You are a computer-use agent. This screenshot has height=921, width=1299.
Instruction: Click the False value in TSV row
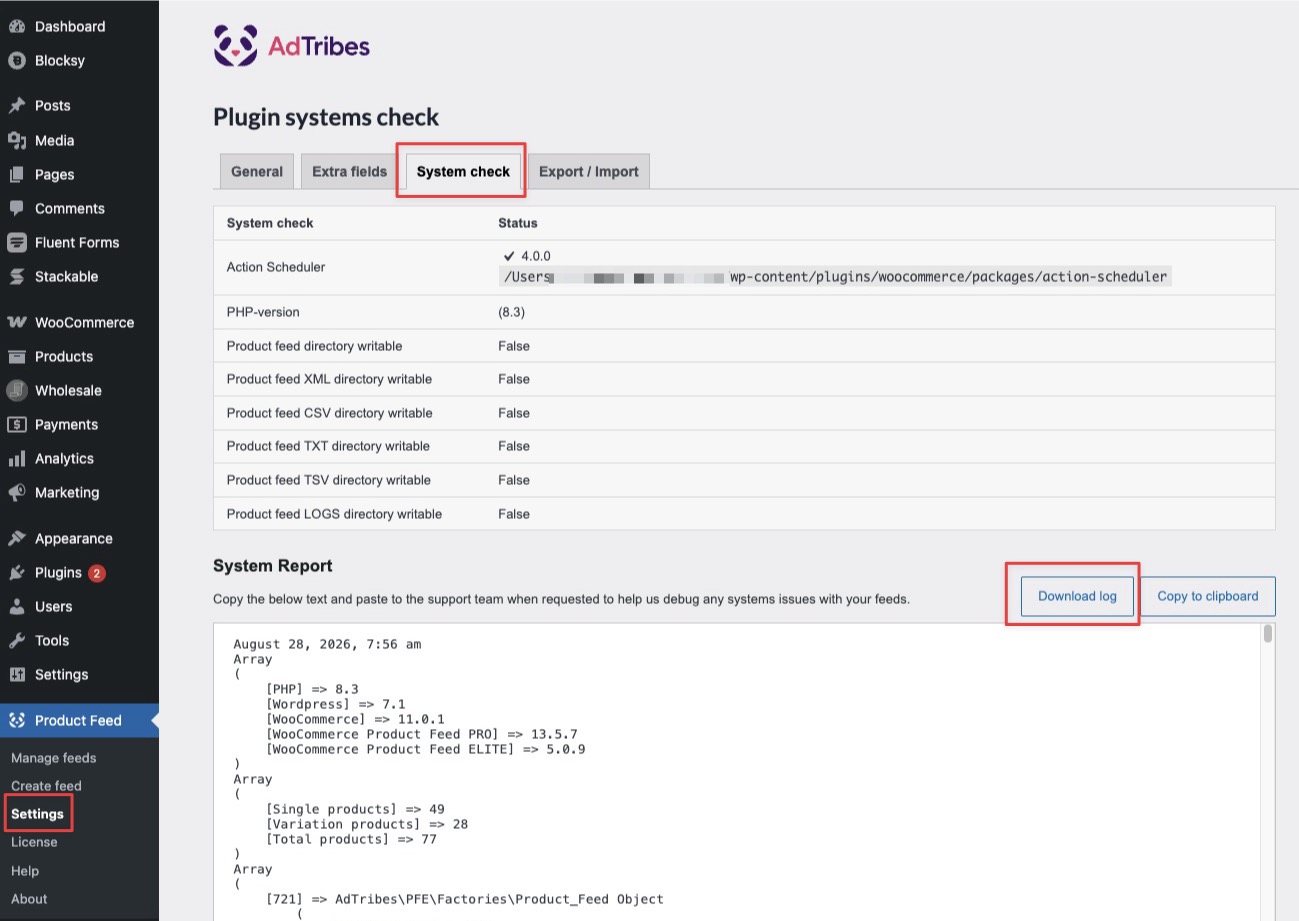click(514, 480)
